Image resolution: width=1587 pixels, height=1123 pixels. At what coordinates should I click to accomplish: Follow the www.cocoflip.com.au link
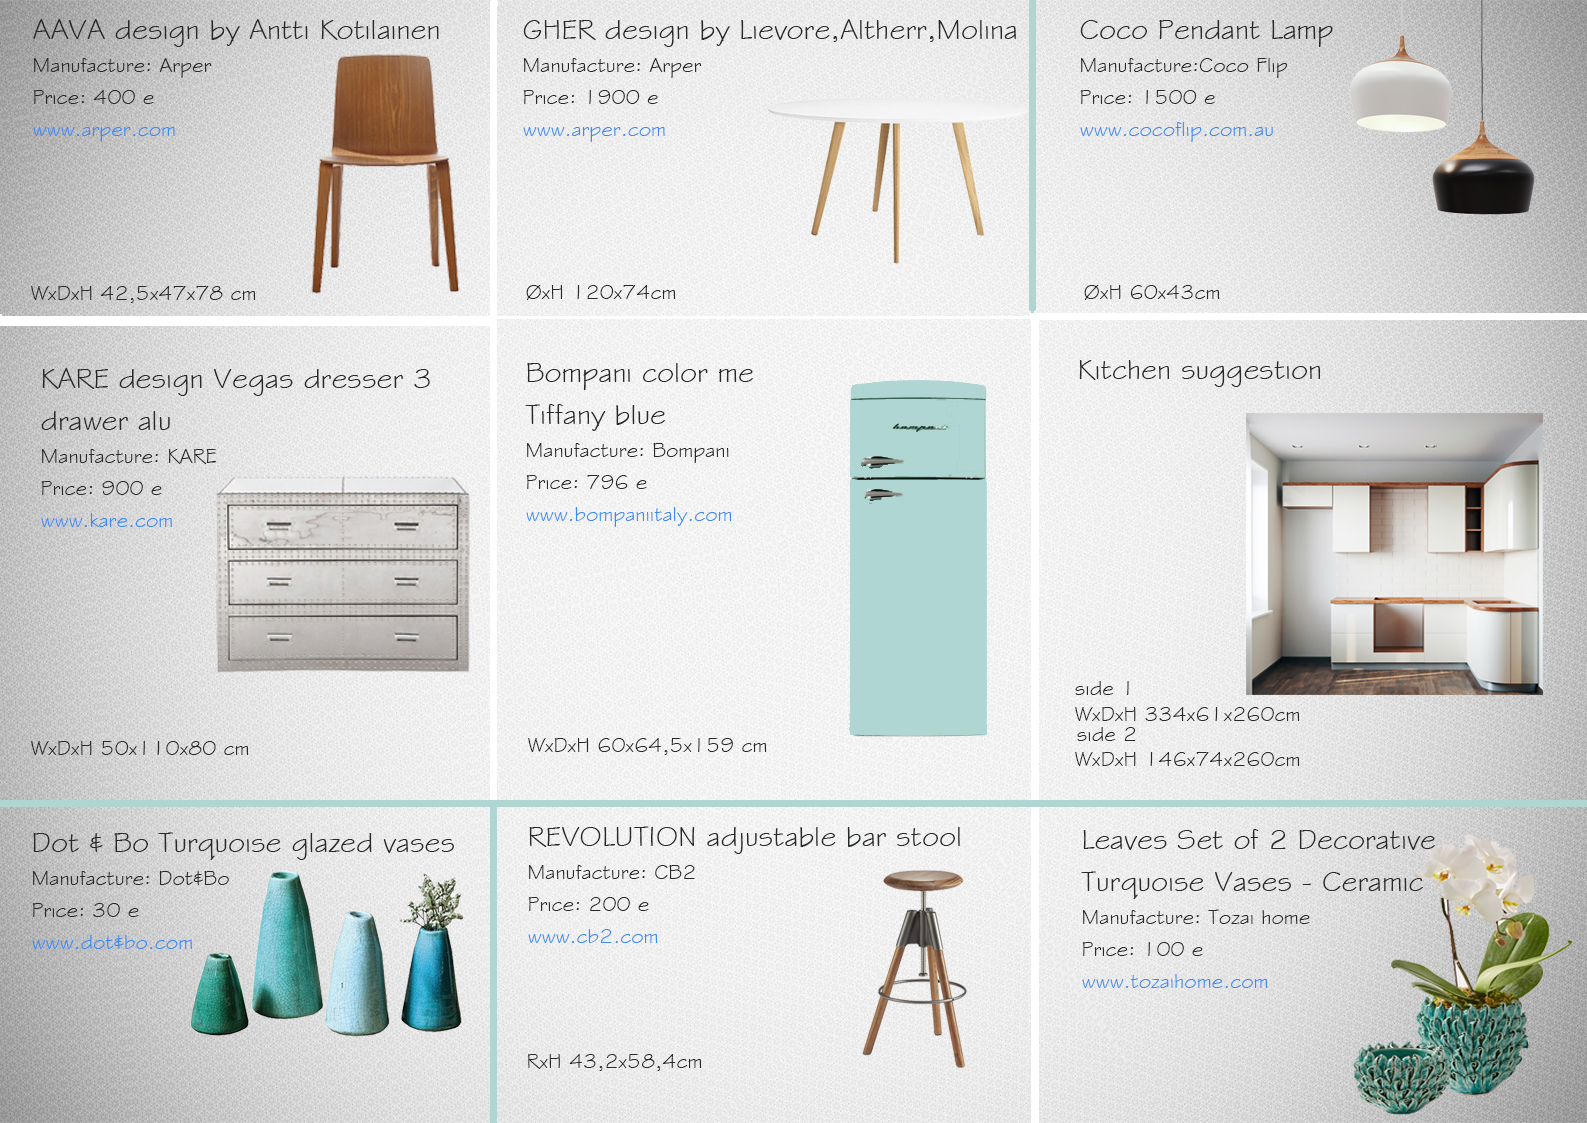[x=1177, y=130]
